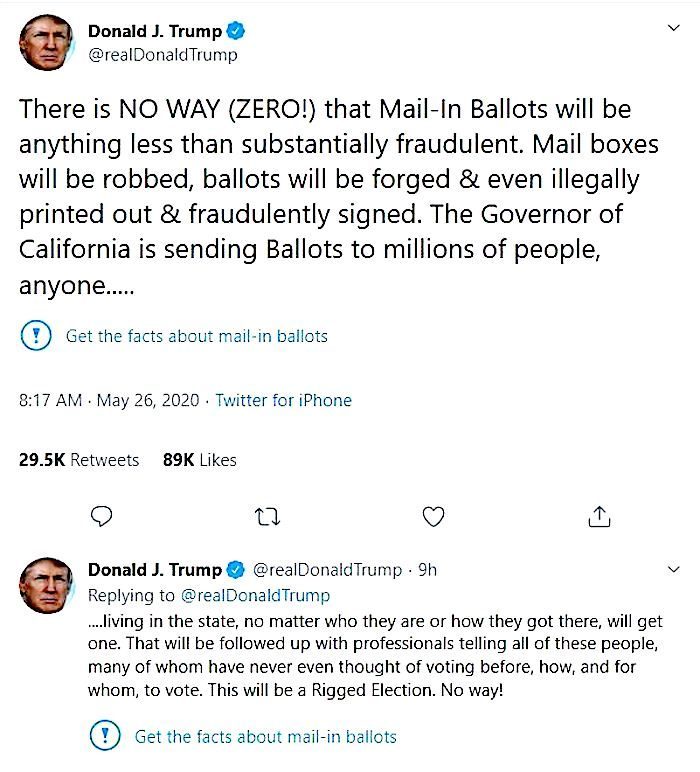
Task: View the 29.5K Retweets list
Action: pos(79,460)
